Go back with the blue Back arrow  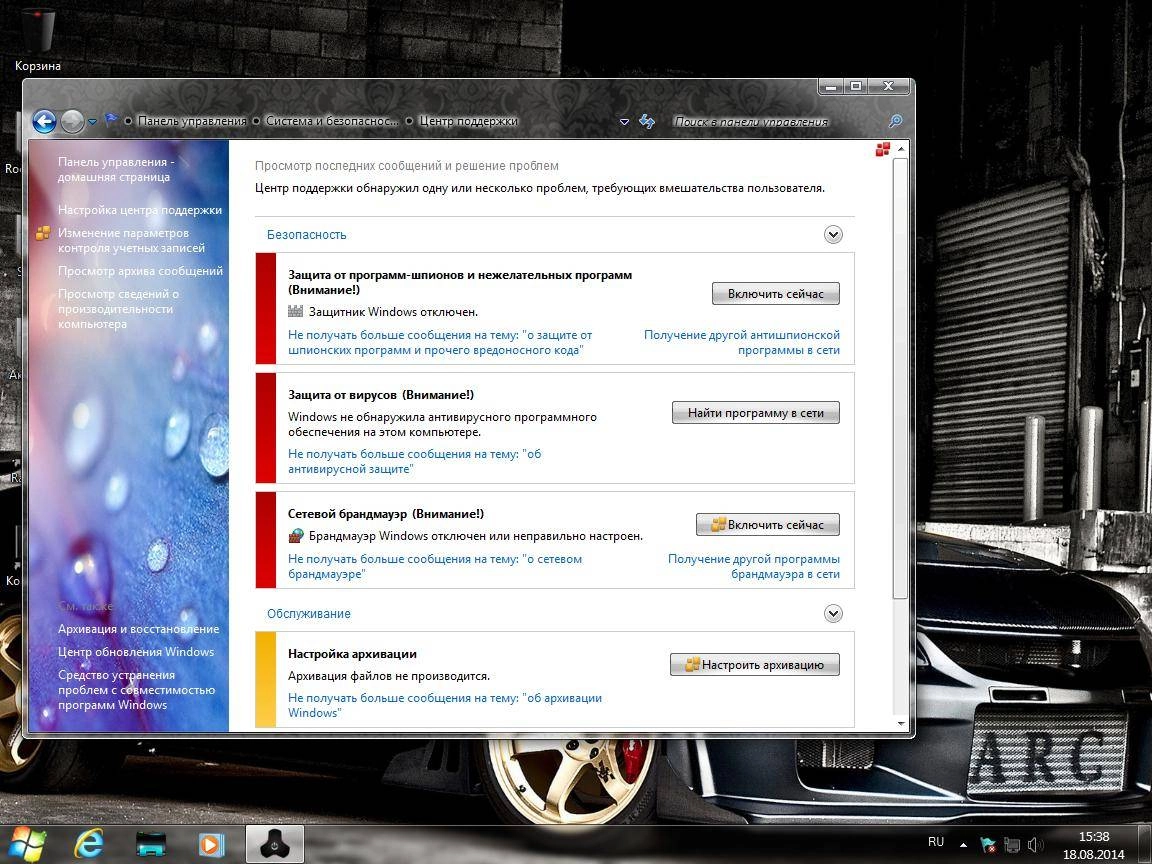[x=44, y=121]
